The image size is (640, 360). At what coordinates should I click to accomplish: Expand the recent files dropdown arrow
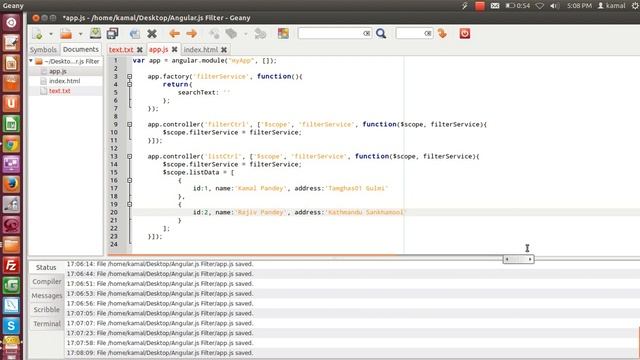[80, 34]
